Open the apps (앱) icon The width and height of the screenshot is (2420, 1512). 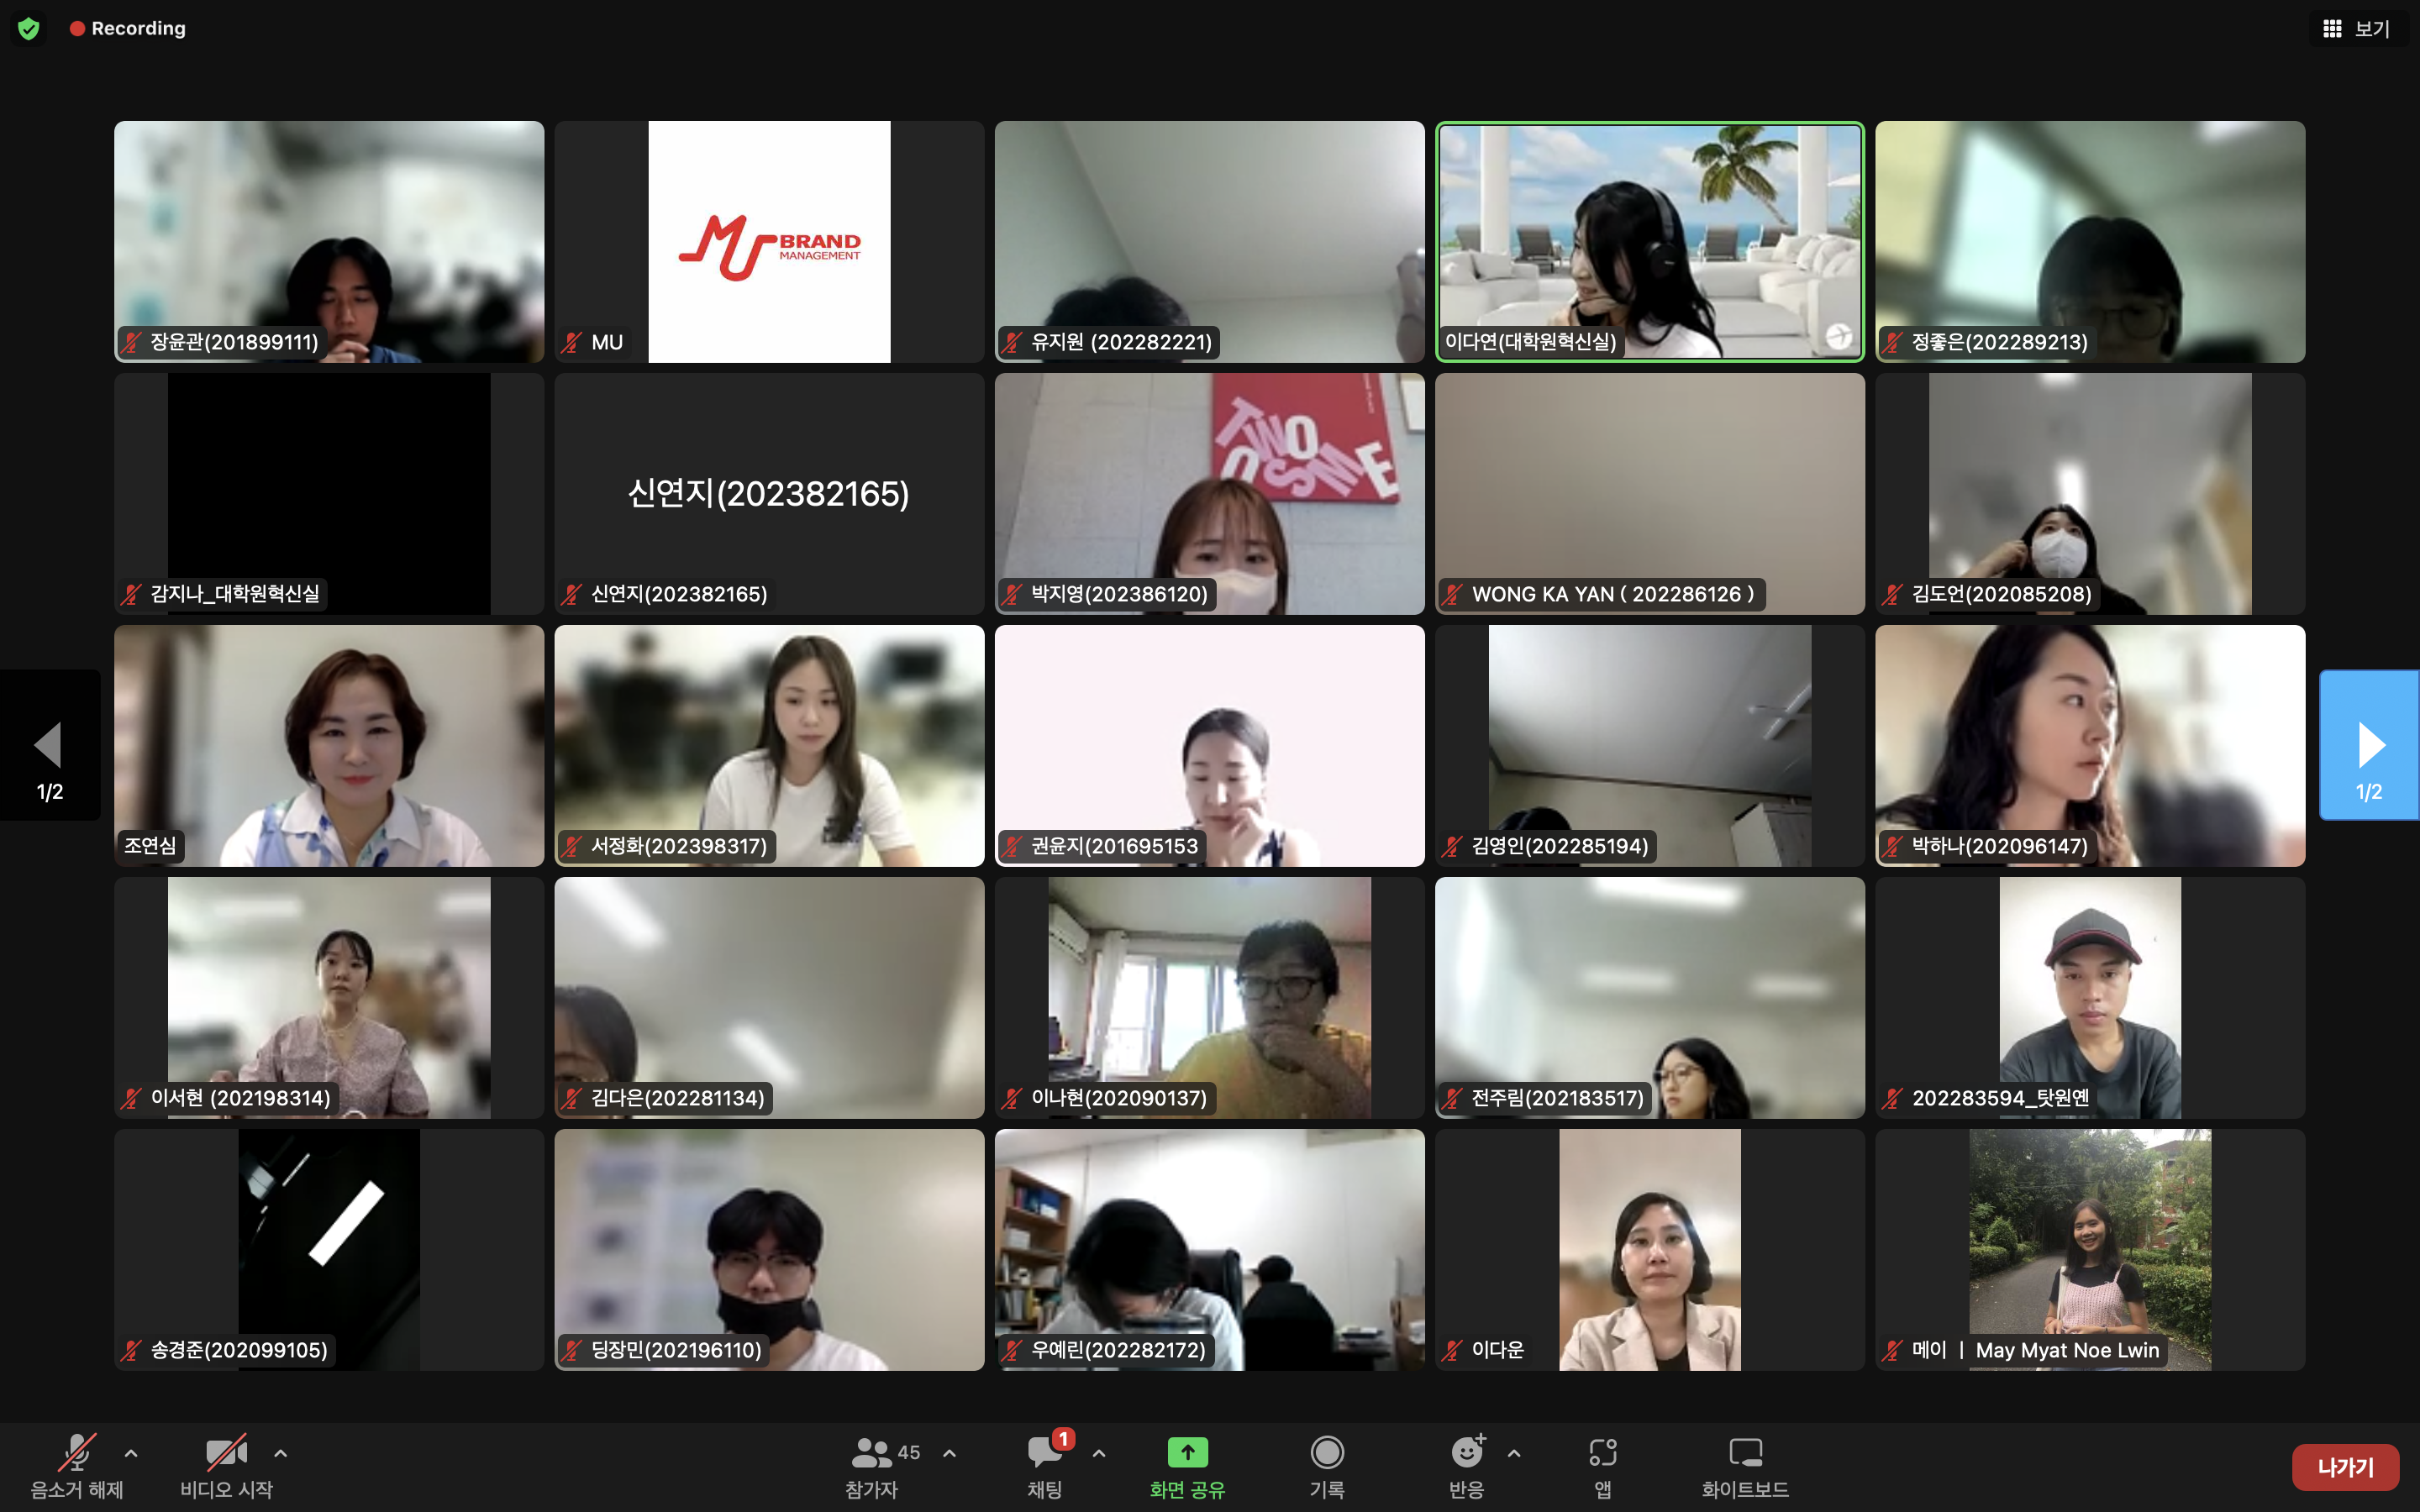[1602, 1452]
